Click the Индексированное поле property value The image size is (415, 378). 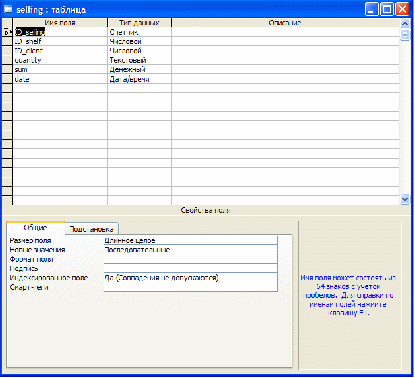tap(190, 277)
